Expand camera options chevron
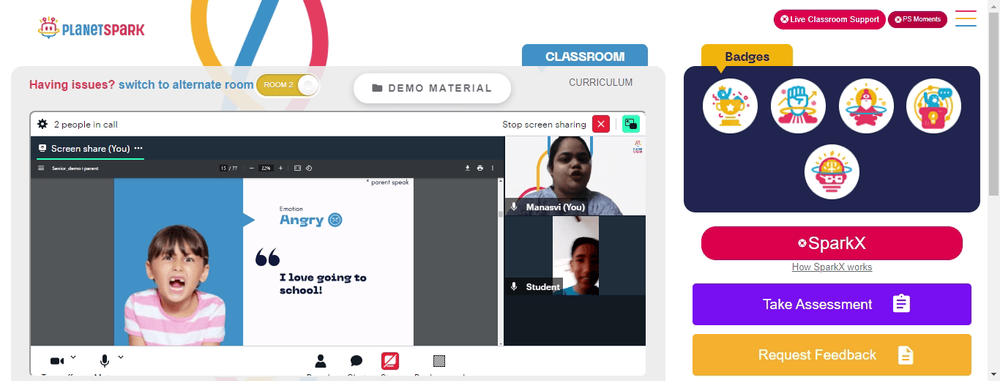Screen dimensions: 1000x381 click(73, 357)
